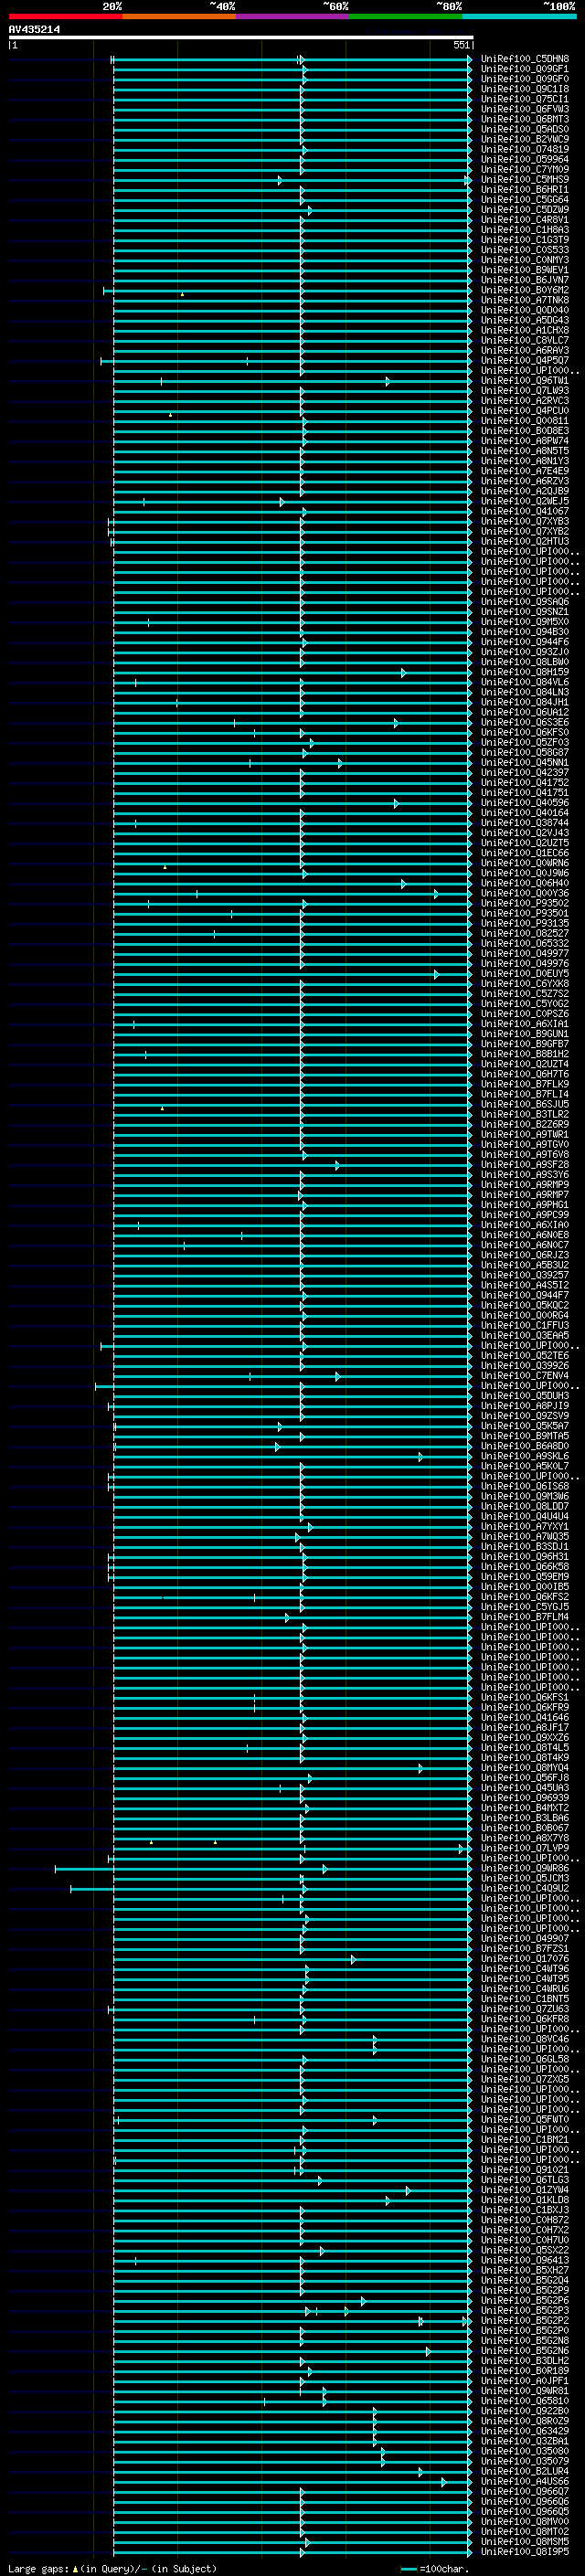This screenshot has height=2576, width=585.
Task: Select the label UniRef100_B3TLR2
Action: (x=524, y=1114)
